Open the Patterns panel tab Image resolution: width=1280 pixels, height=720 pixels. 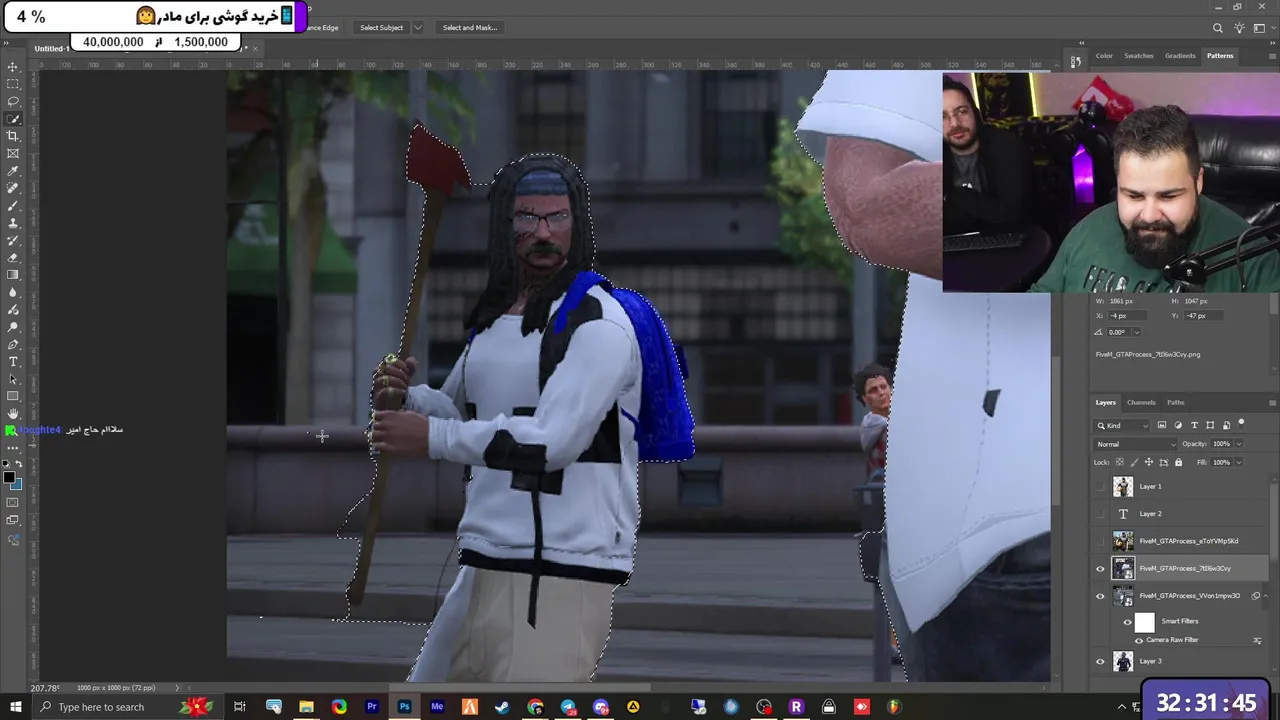pyautogui.click(x=1220, y=56)
